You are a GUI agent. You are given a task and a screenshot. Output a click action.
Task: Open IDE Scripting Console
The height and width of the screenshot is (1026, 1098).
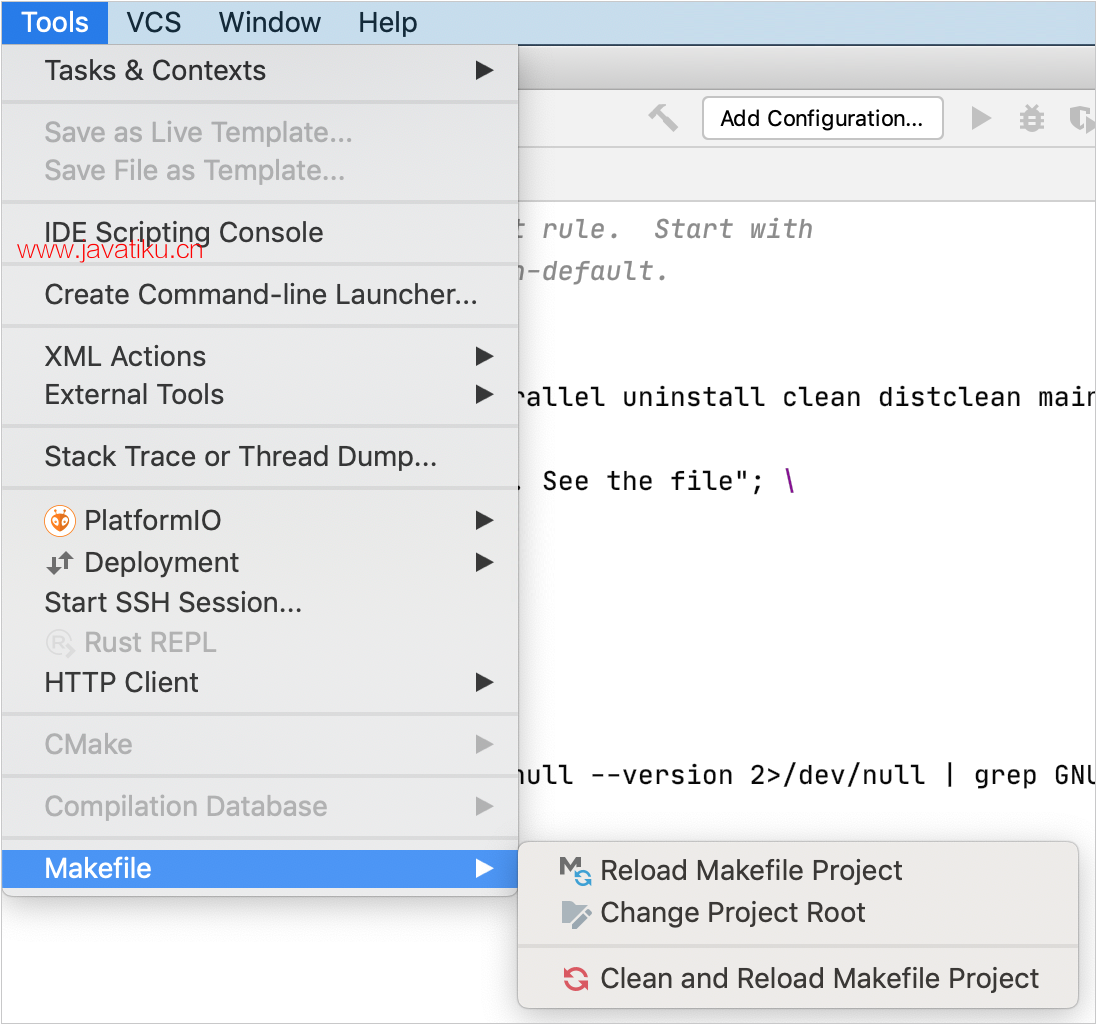click(260, 233)
